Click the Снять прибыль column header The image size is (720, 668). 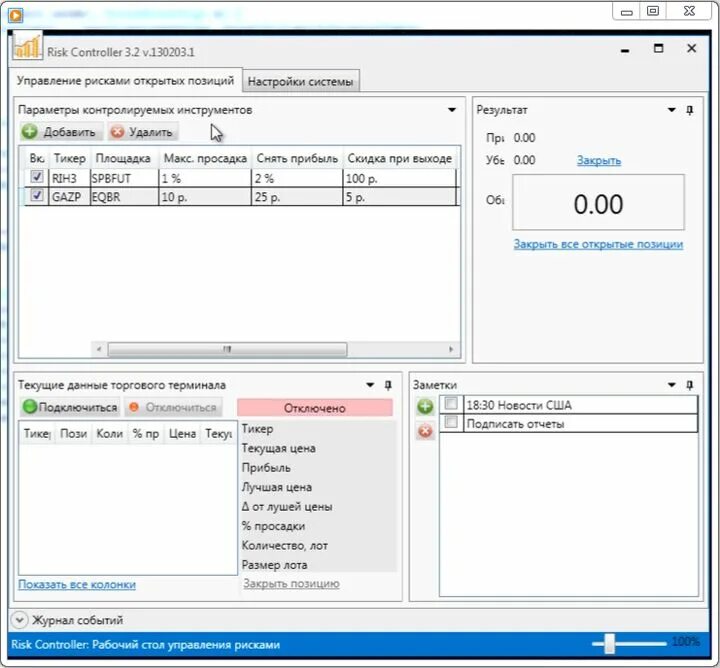297,159
